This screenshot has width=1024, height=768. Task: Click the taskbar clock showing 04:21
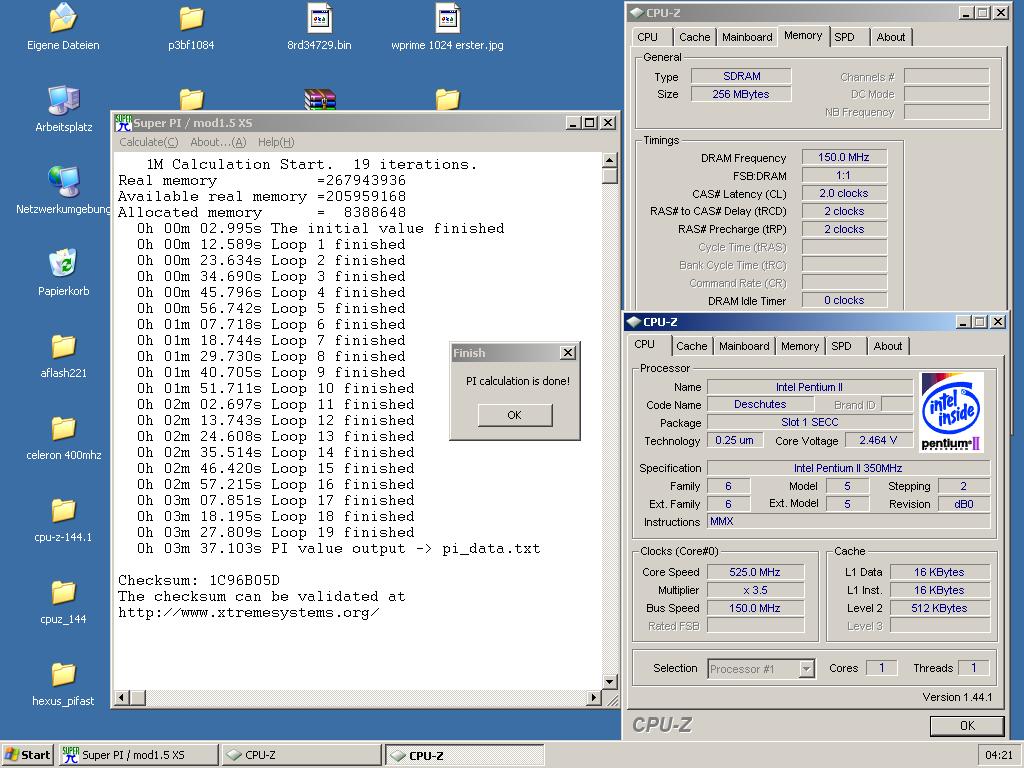tap(999, 755)
